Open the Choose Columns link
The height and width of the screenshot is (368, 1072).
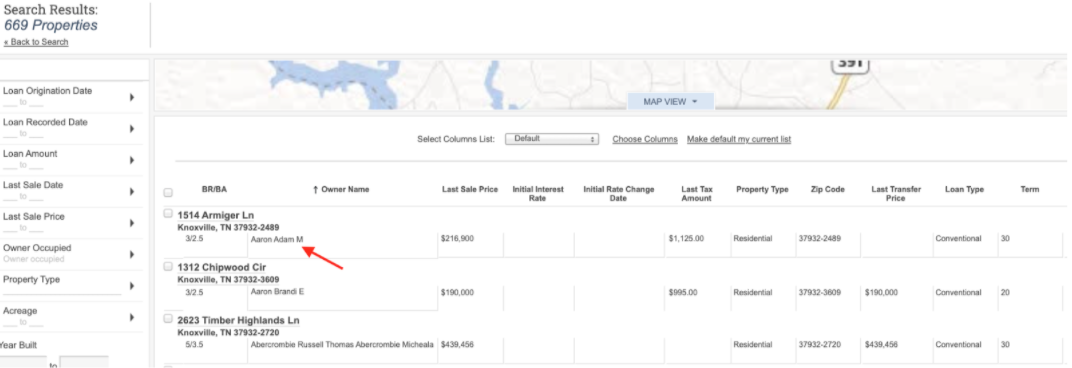[x=645, y=139]
